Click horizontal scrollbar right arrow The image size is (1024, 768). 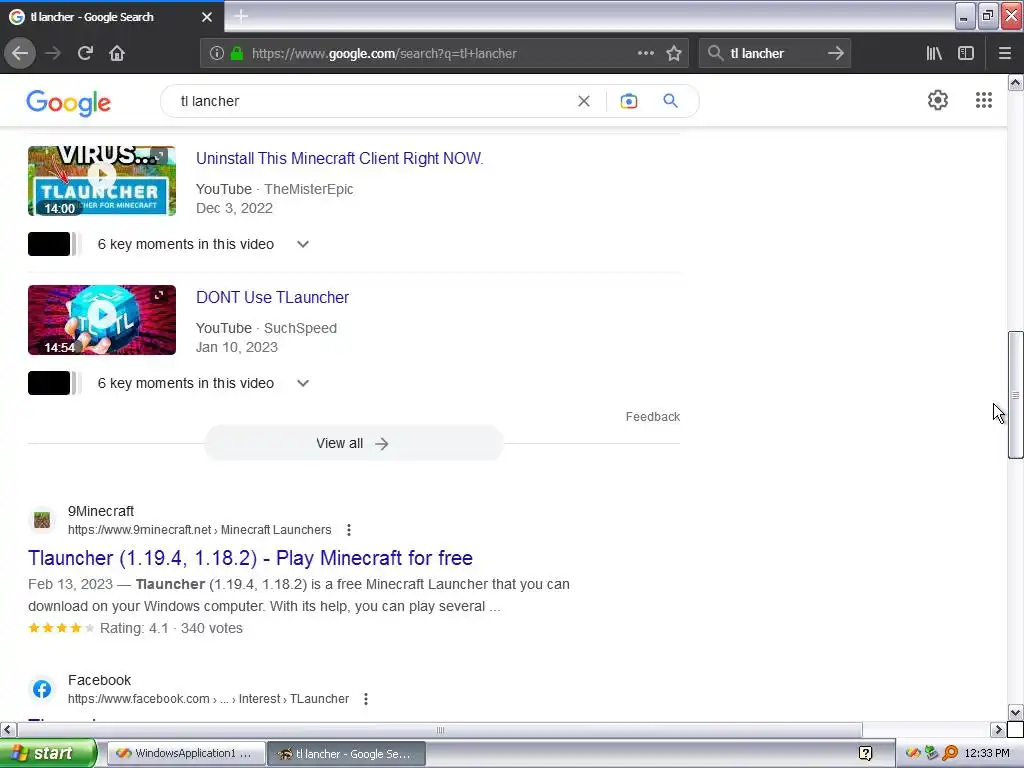coord(999,729)
